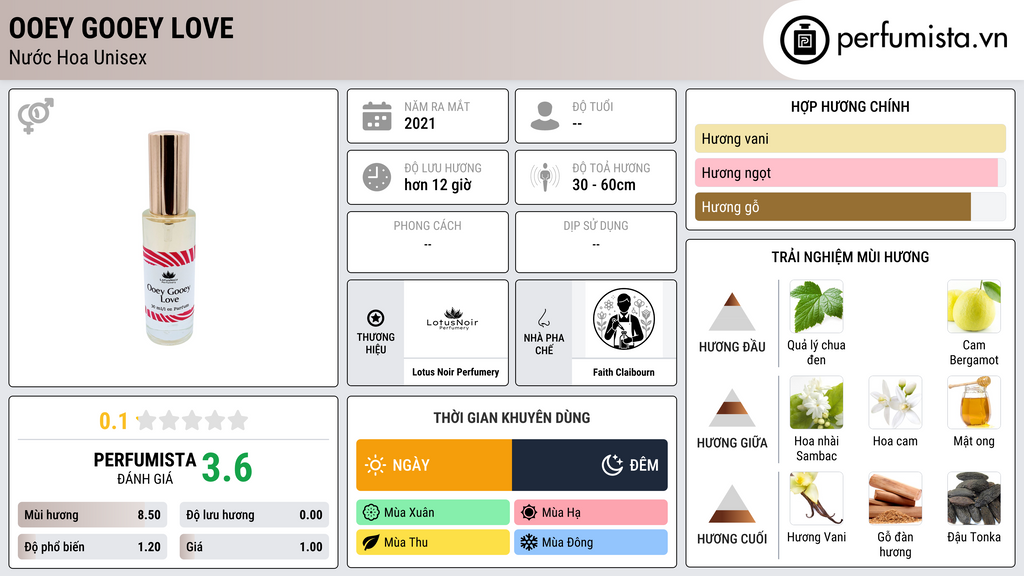Click the sun icon in Mùa Hạ
1024x576 pixels.
tap(529, 513)
